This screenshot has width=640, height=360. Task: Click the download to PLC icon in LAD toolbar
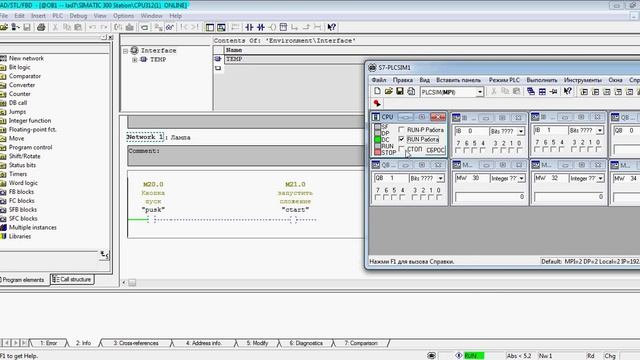(129, 27)
